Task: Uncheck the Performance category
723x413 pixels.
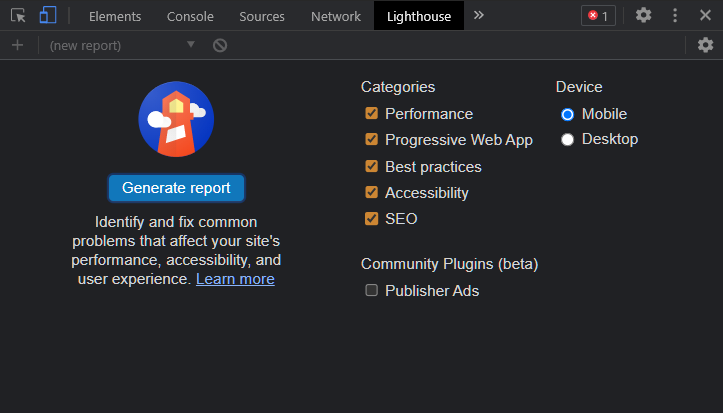Action: 371,113
